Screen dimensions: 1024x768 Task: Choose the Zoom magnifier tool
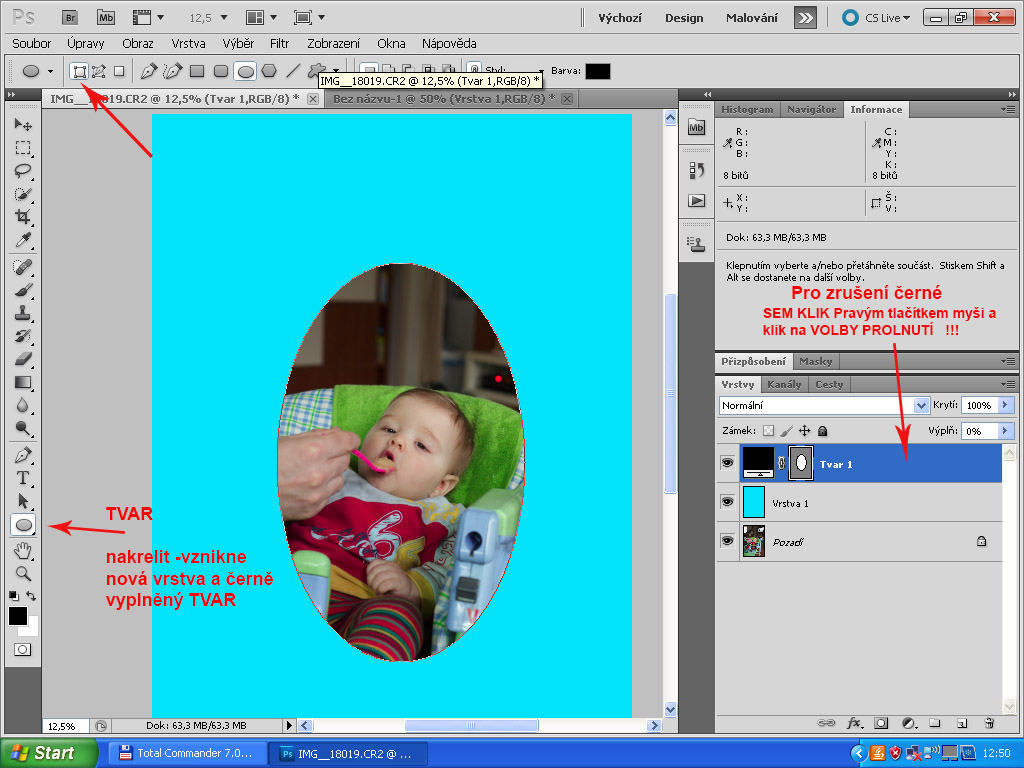click(23, 574)
